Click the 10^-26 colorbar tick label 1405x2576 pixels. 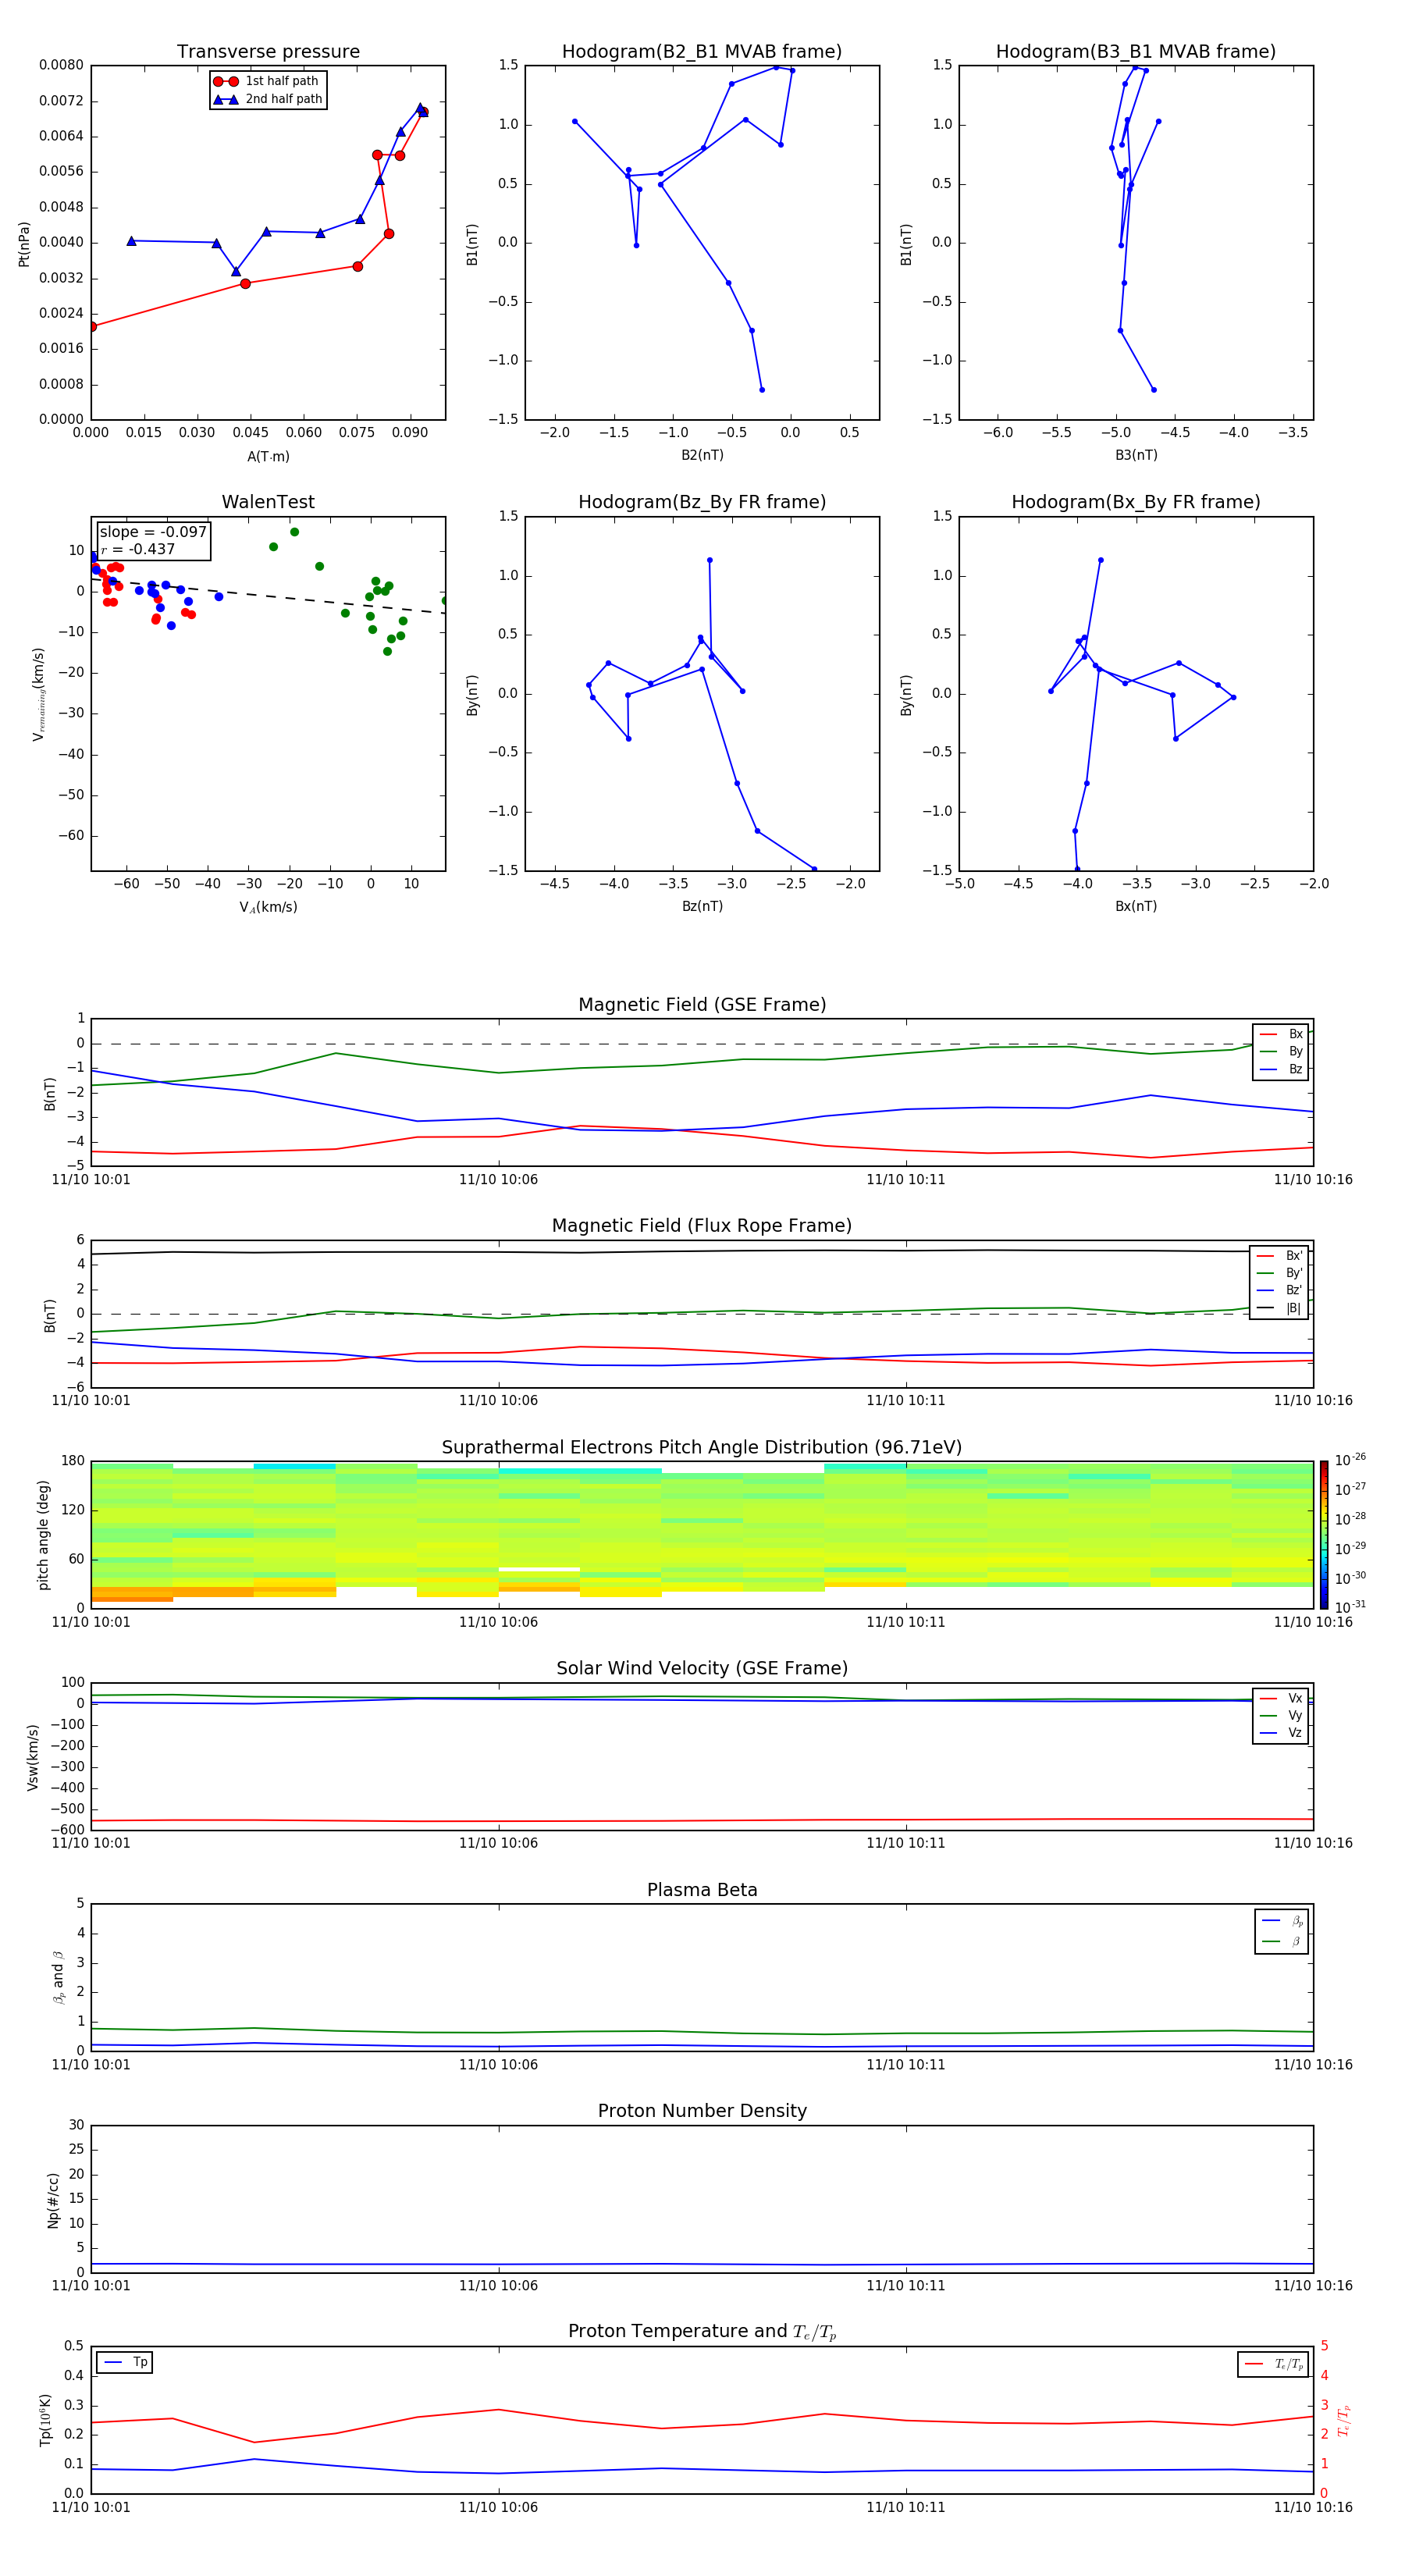point(1350,1460)
